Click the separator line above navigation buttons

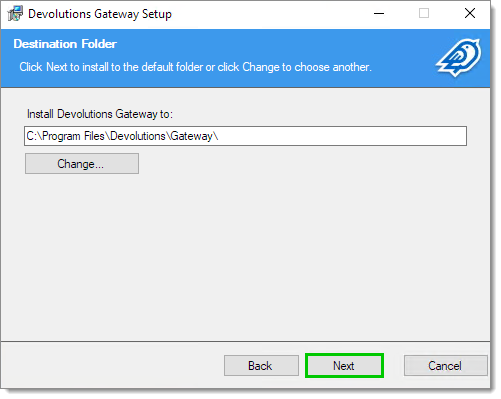[245, 341]
